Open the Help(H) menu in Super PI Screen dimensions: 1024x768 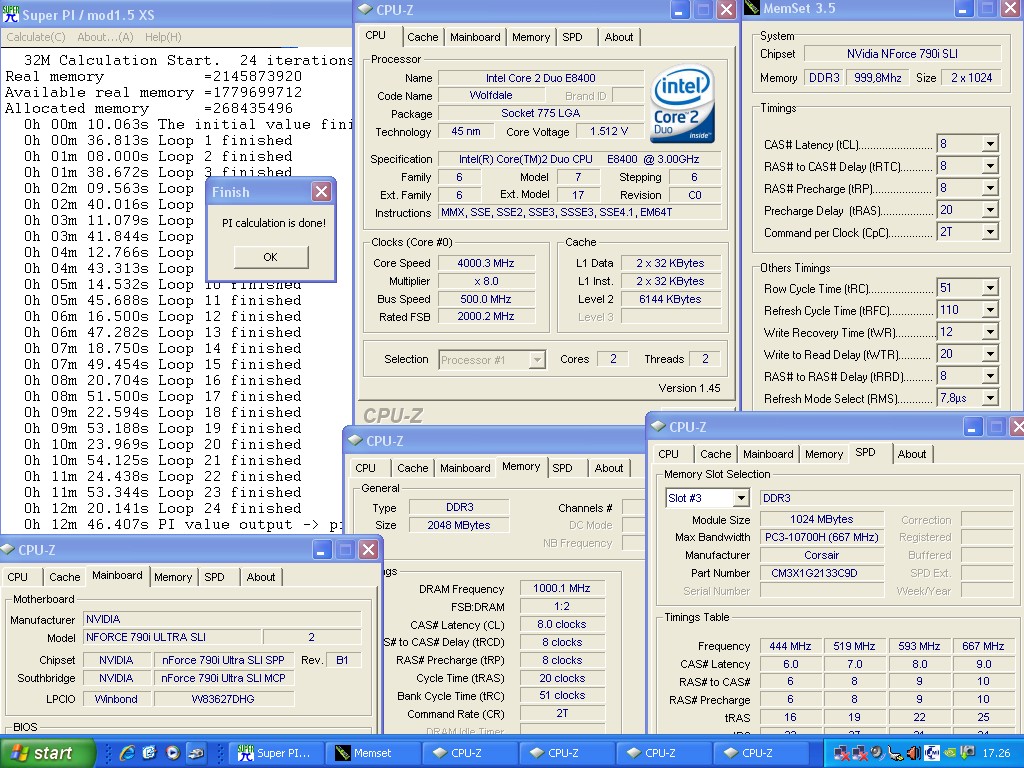(x=163, y=37)
